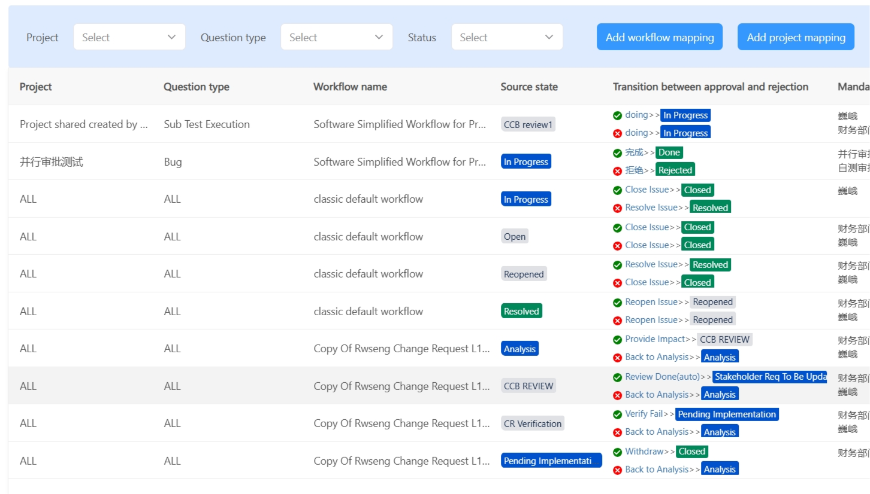This screenshot has width=870, height=494.
Task: Click green check icon beside Verify Fail
Action: click(618, 414)
